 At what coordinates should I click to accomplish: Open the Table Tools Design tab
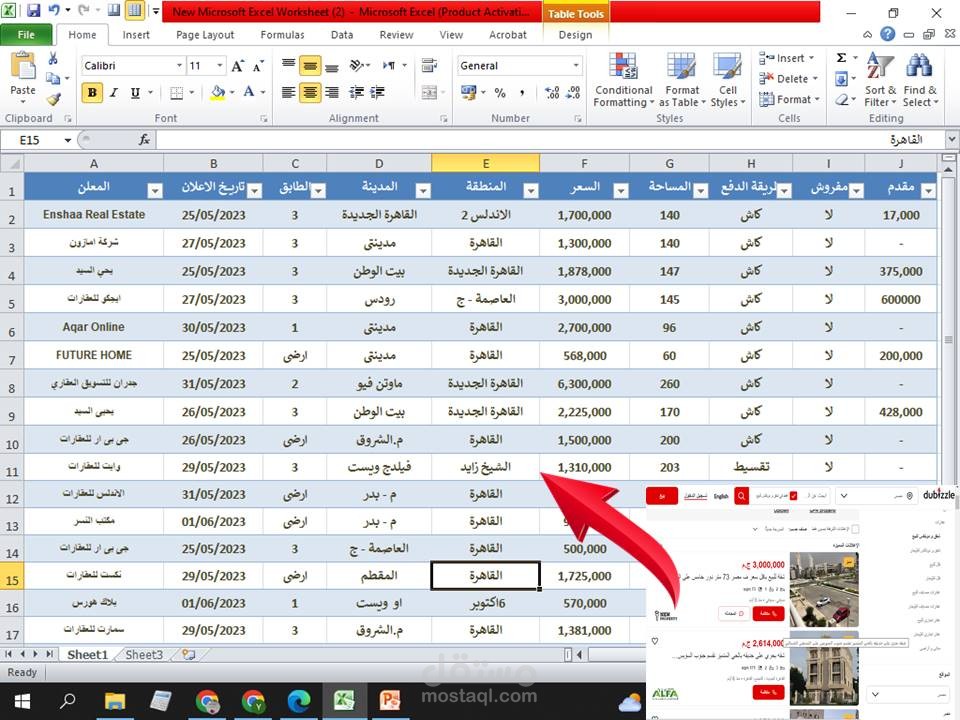pyautogui.click(x=575, y=35)
